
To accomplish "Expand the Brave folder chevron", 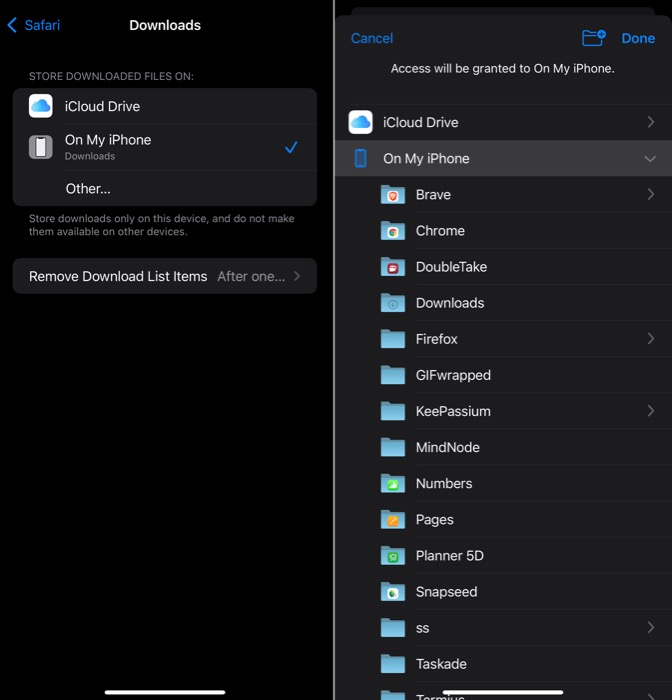I will coord(651,194).
